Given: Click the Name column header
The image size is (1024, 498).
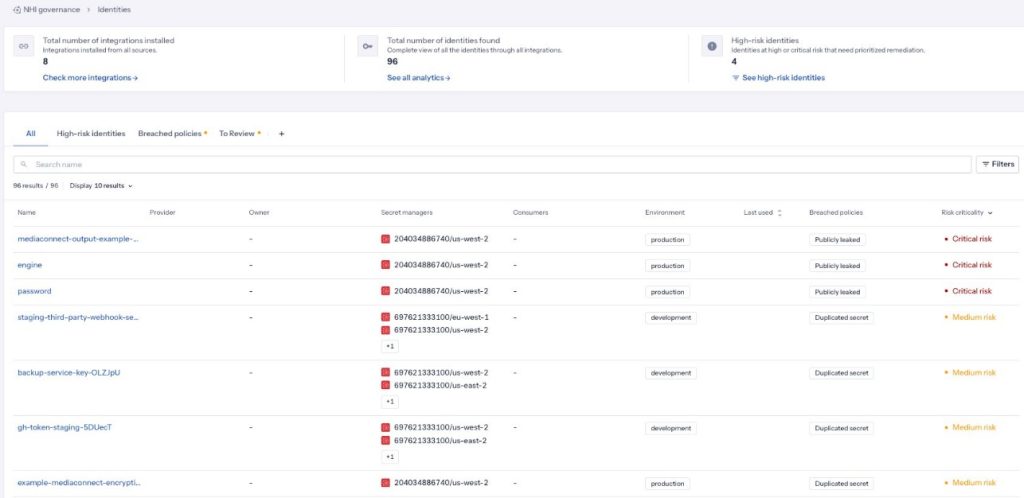Looking at the screenshot, I should pyautogui.click(x=27, y=213).
